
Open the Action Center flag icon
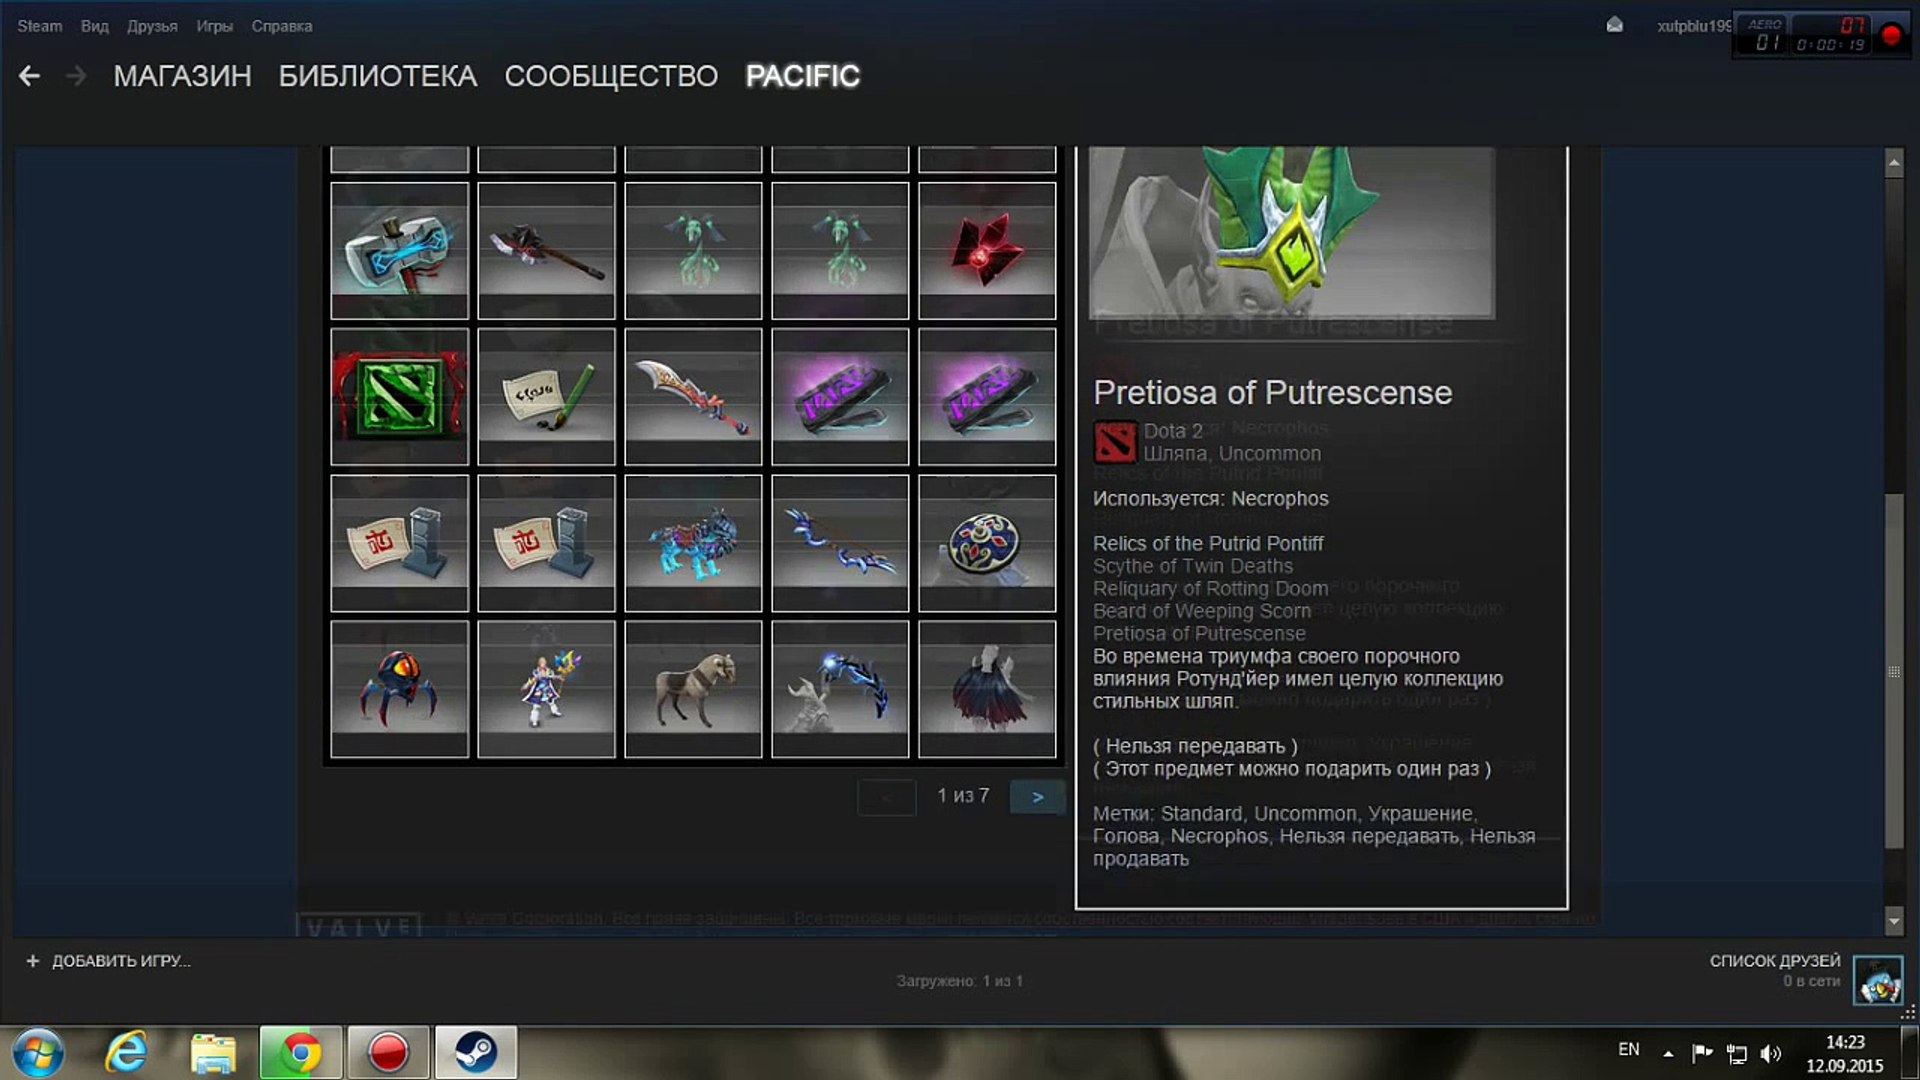1702,1053
